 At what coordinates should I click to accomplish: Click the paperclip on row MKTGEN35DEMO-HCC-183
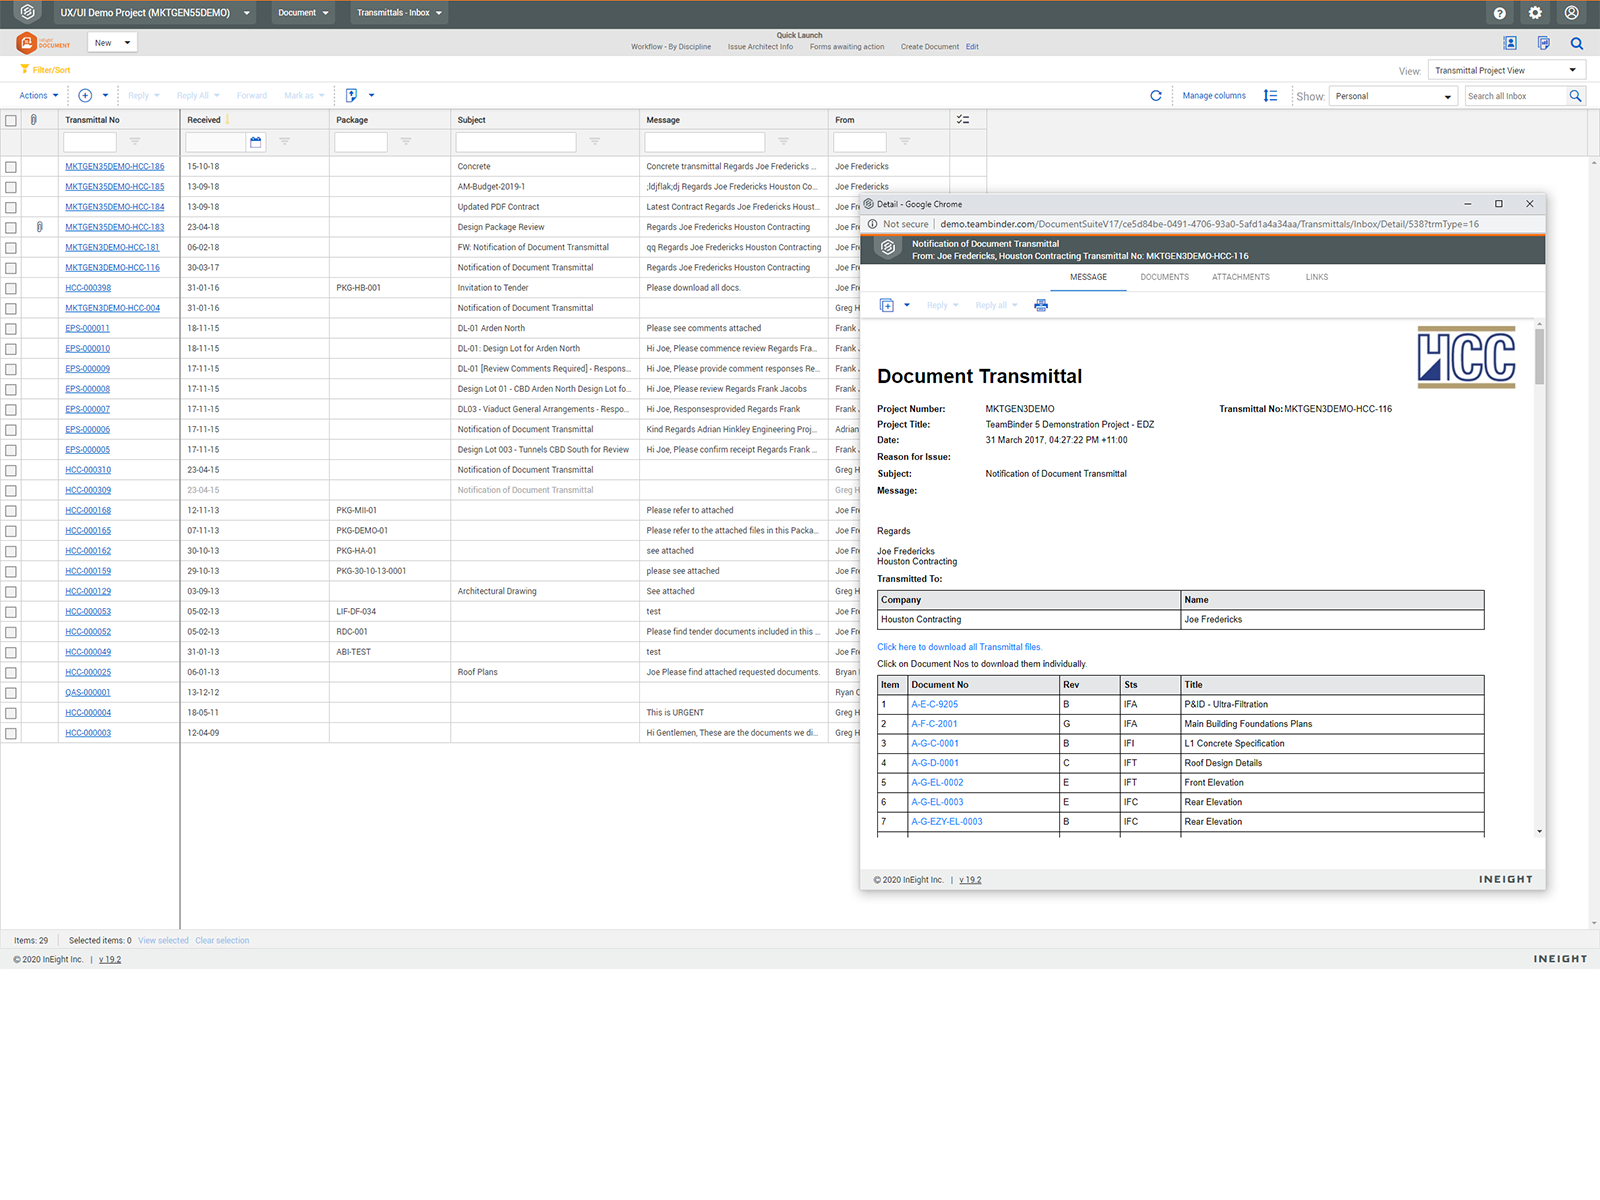tap(39, 227)
